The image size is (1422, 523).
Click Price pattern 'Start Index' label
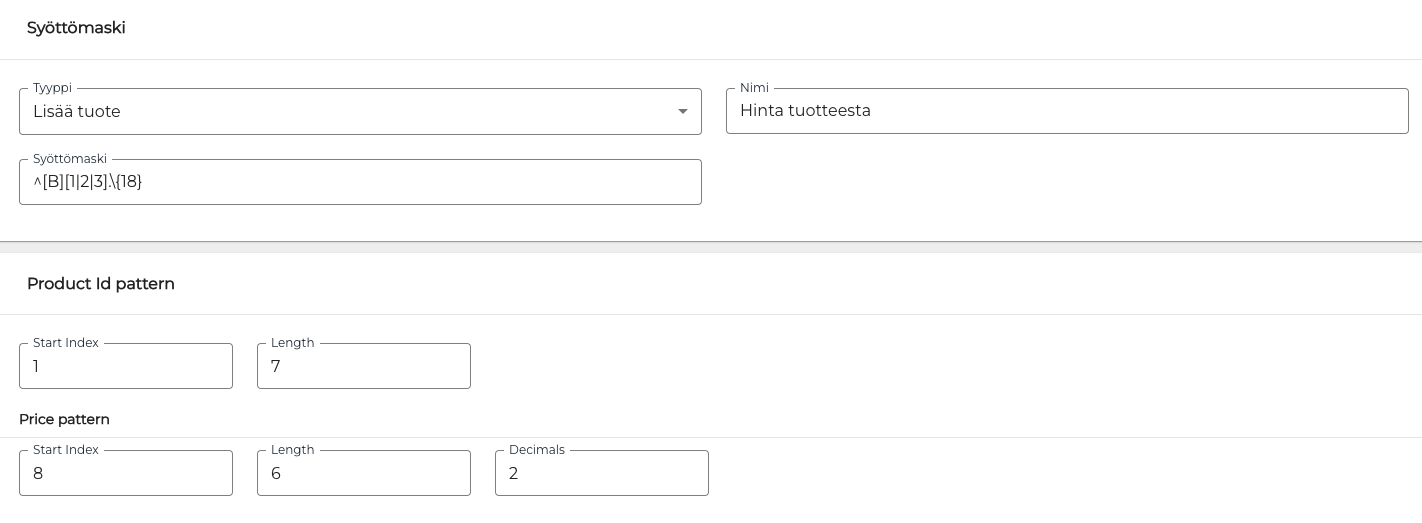coord(66,450)
